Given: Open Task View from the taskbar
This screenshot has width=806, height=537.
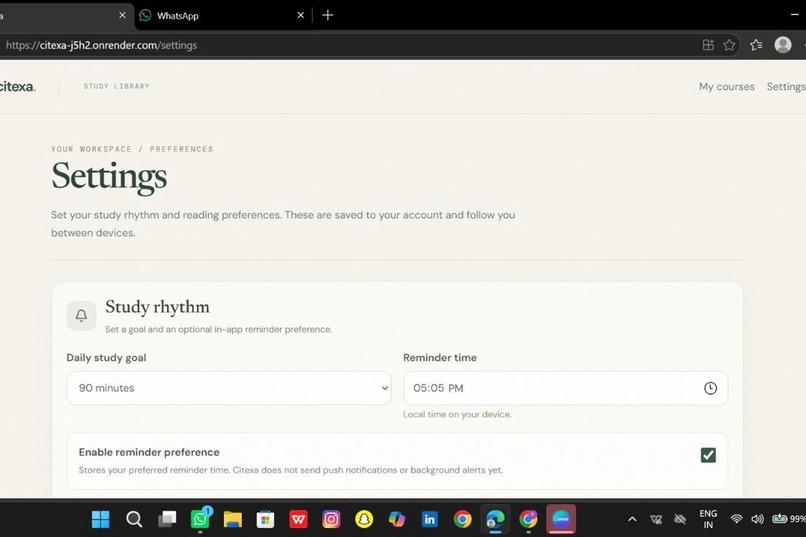Looking at the screenshot, I should point(167,519).
